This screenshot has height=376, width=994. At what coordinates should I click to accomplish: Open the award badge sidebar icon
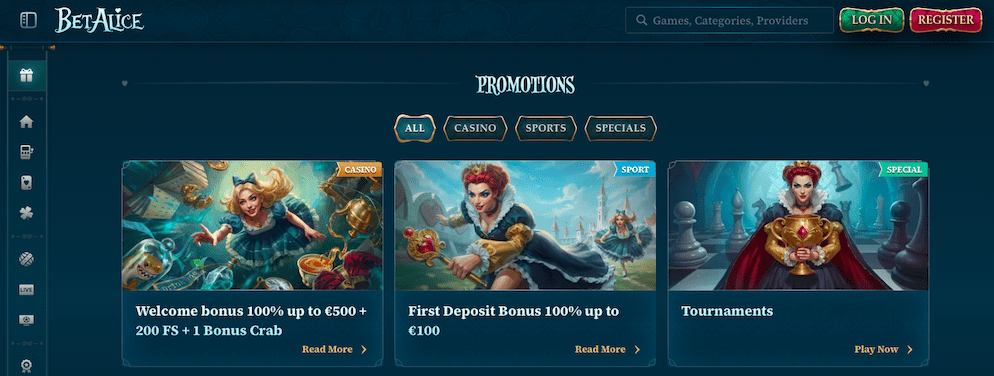[27, 366]
